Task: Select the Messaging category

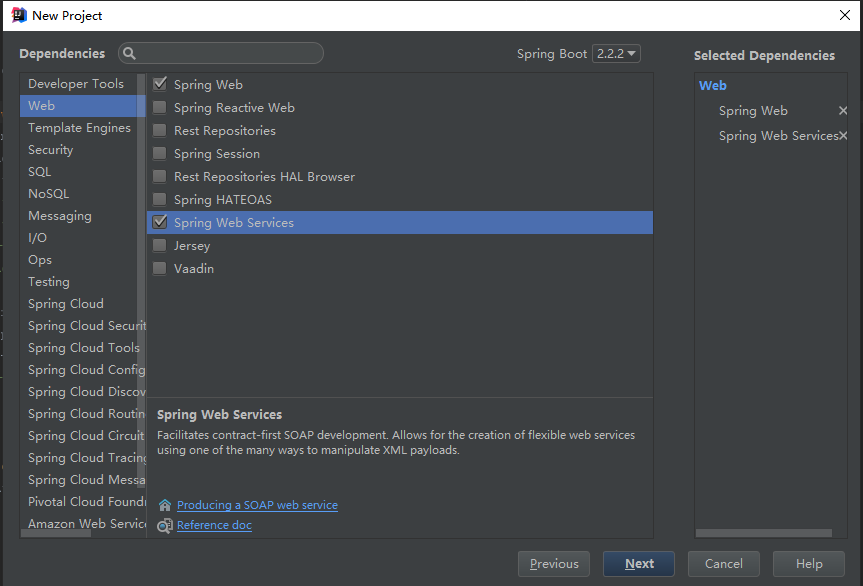Action: [x=59, y=216]
